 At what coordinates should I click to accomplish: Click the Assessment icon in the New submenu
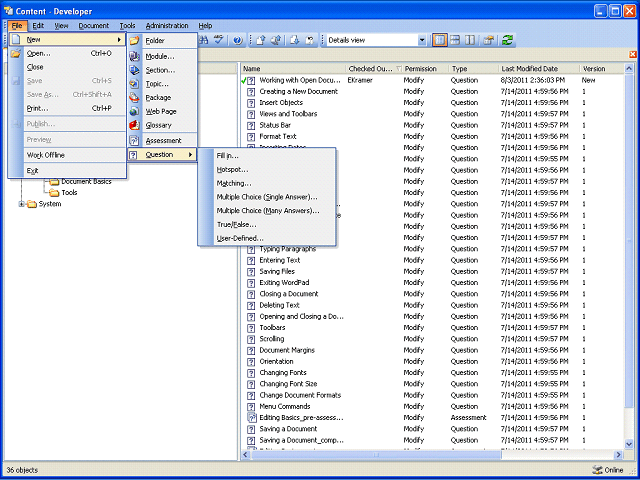click(134, 140)
